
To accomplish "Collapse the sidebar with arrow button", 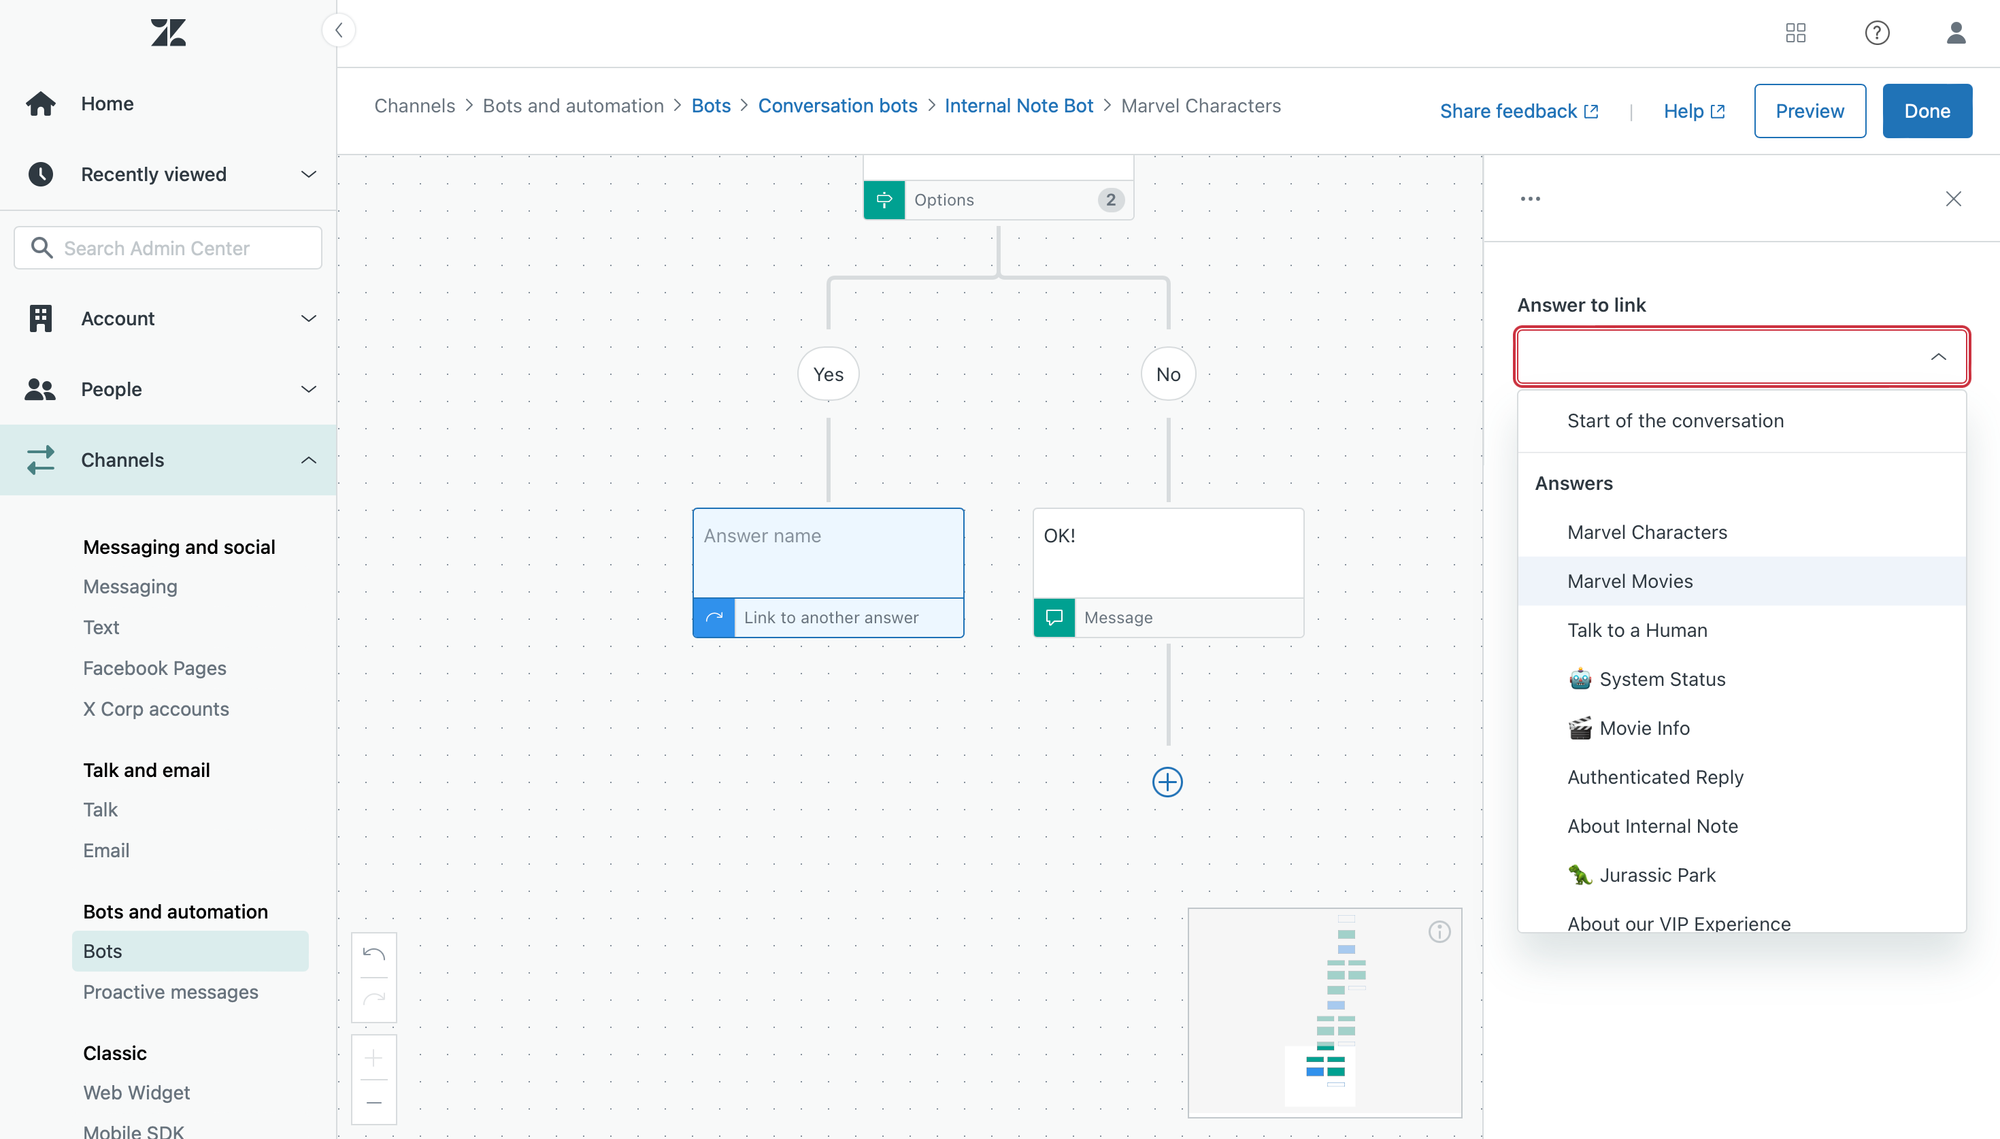I will click(x=339, y=30).
